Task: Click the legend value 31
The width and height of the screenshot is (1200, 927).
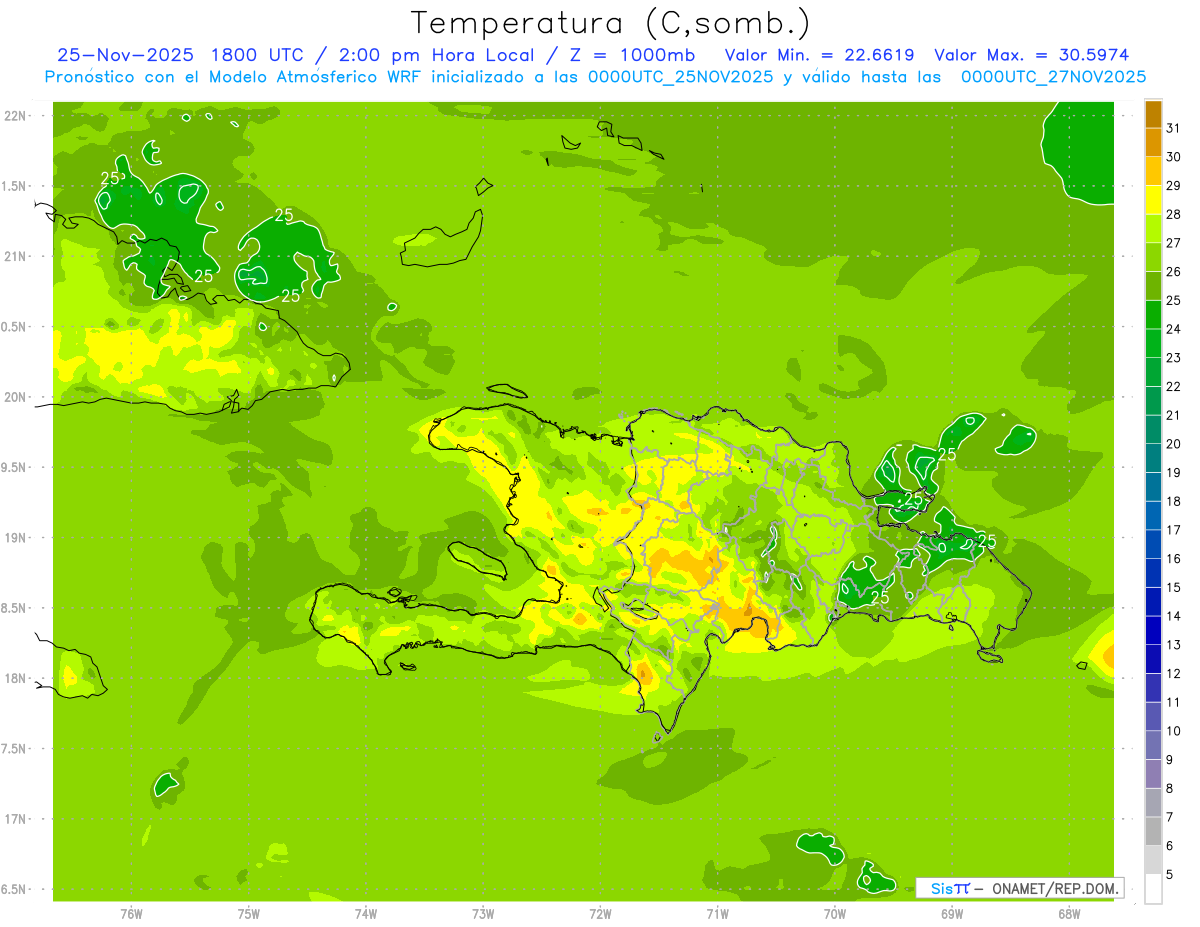Action: click(1174, 128)
